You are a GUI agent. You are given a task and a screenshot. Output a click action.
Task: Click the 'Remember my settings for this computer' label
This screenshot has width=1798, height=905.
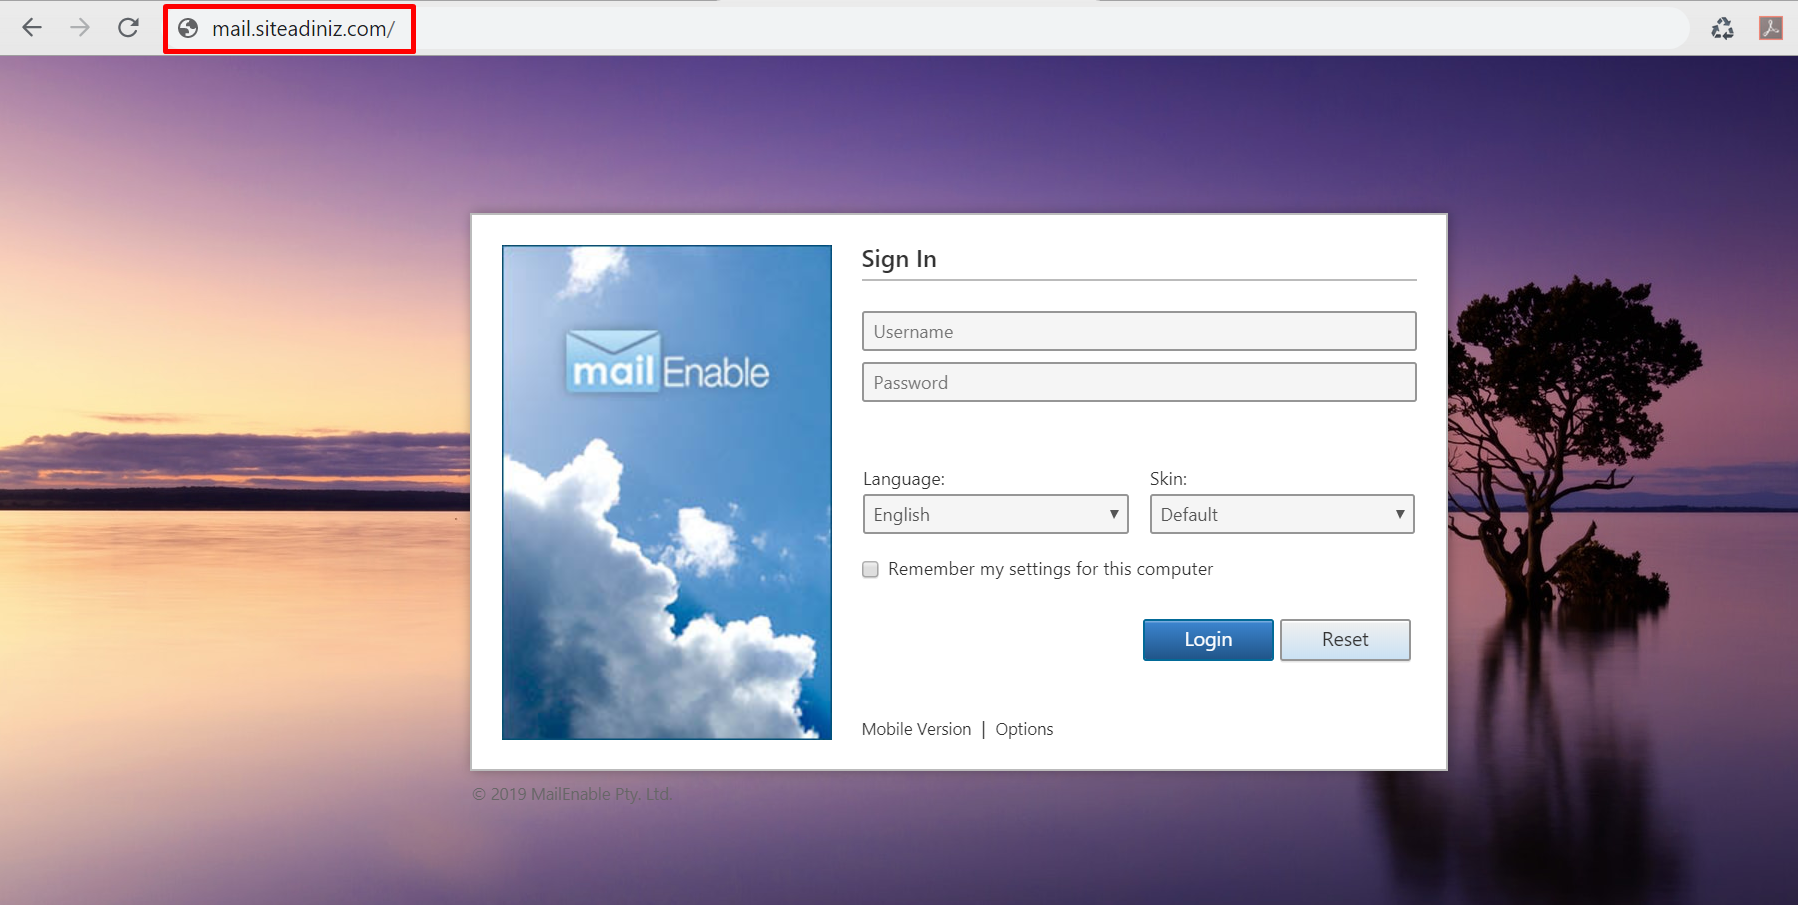pos(1050,569)
